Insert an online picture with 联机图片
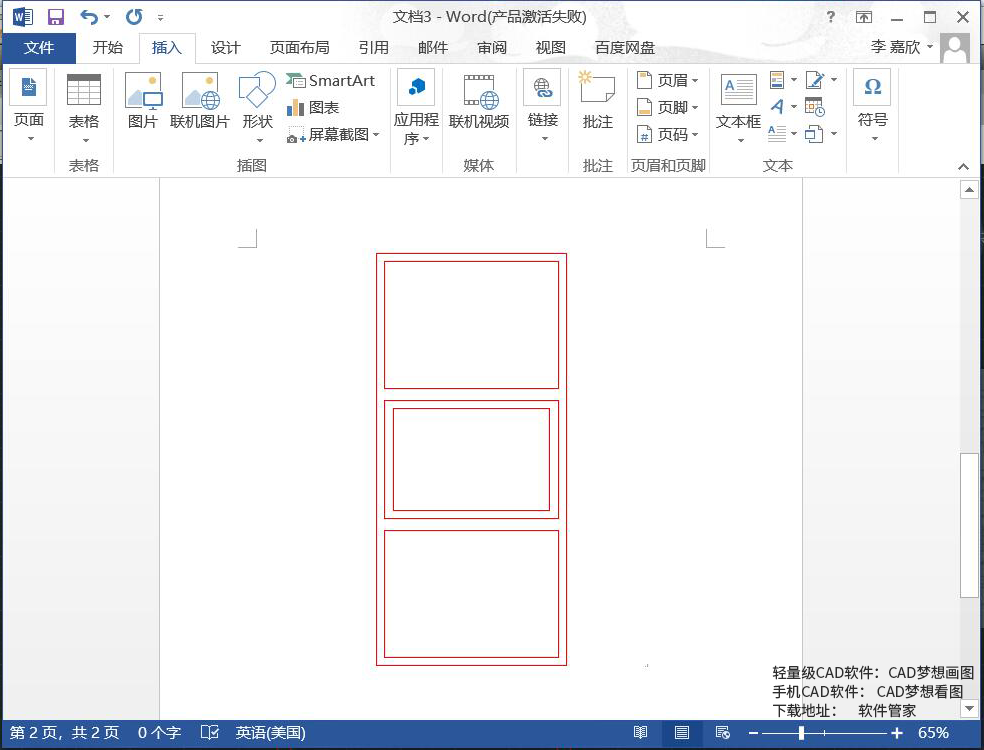Image resolution: width=984 pixels, height=750 pixels. click(200, 100)
